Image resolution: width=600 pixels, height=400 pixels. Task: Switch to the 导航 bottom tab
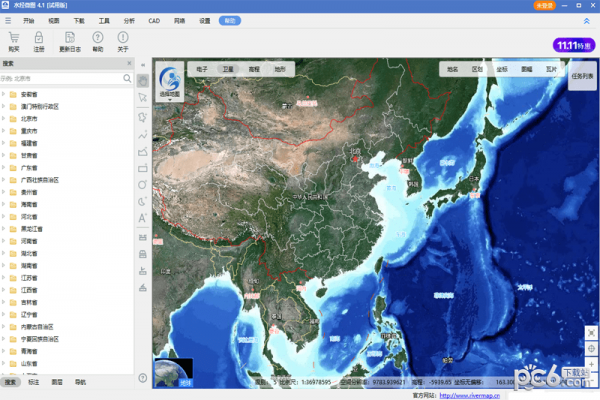[x=80, y=382]
